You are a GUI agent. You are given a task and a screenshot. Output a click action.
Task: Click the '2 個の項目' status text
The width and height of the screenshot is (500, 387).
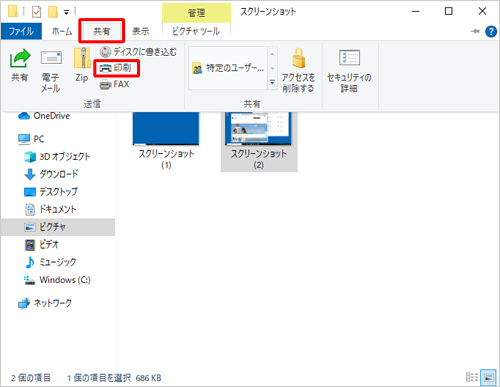[x=31, y=378]
